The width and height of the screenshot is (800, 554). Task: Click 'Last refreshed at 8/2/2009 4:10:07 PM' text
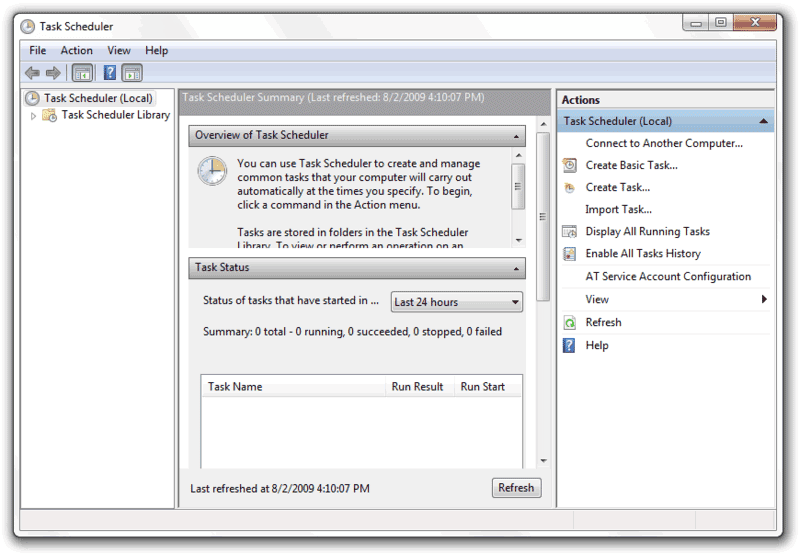[x=280, y=489]
